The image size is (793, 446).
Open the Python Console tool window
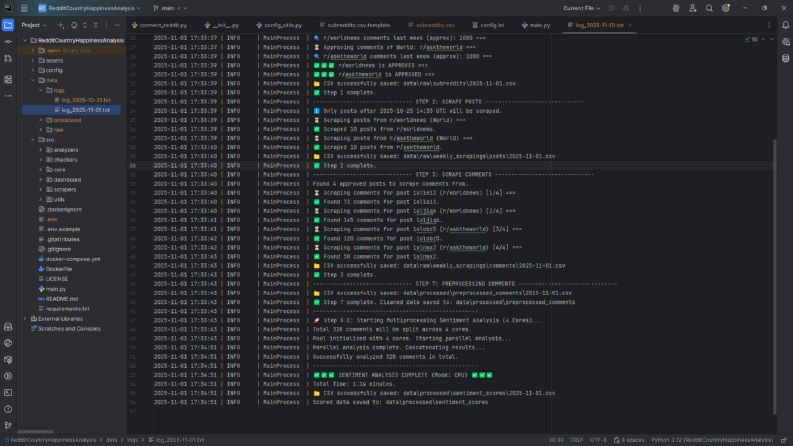[8, 343]
